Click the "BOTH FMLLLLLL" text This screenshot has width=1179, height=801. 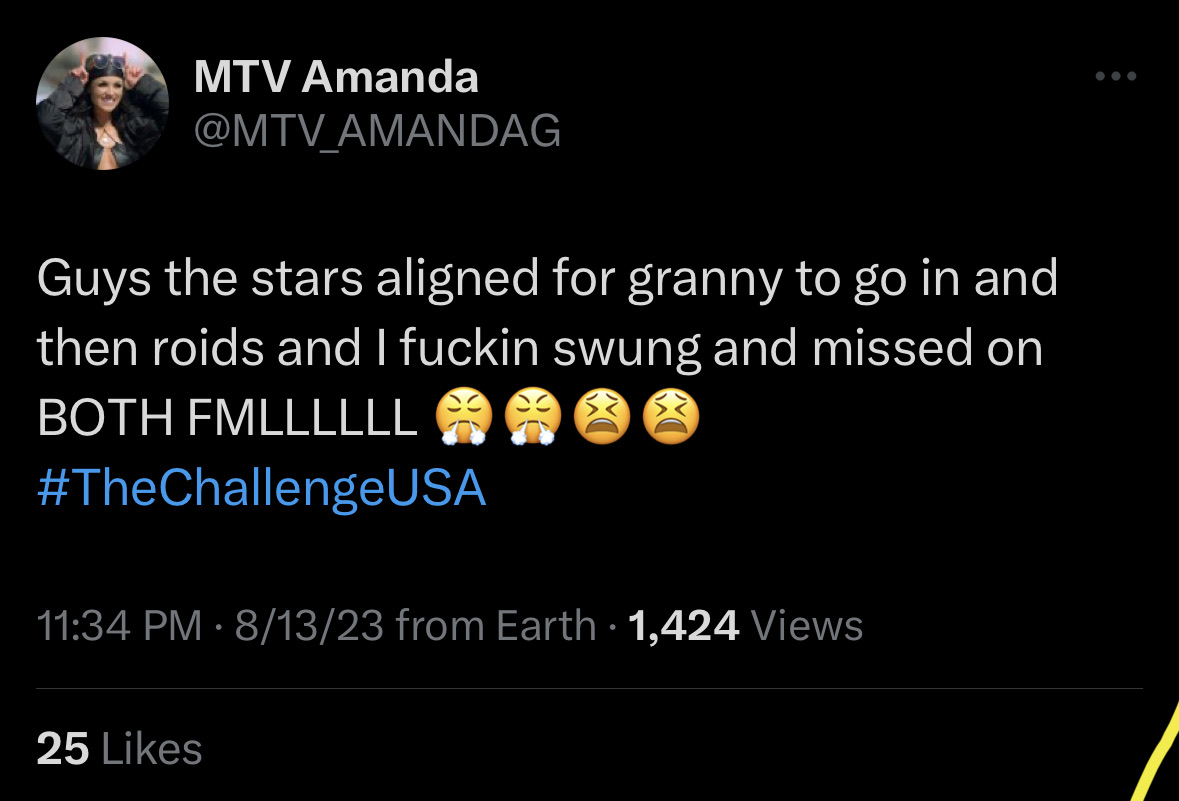[x=227, y=418]
